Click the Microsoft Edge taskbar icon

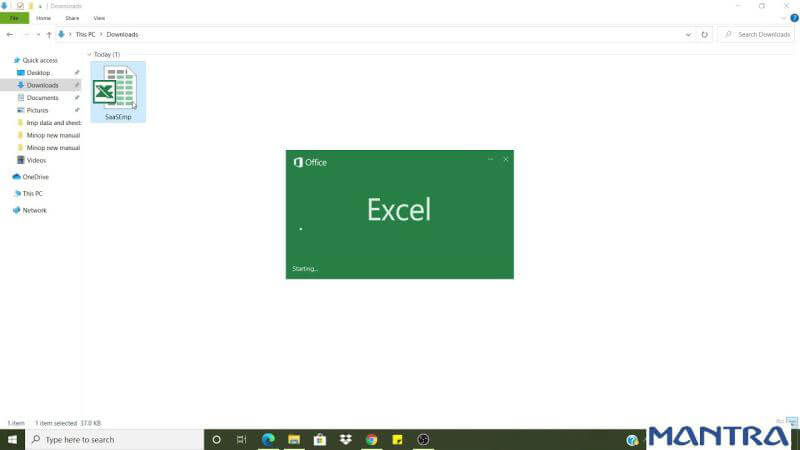point(268,439)
